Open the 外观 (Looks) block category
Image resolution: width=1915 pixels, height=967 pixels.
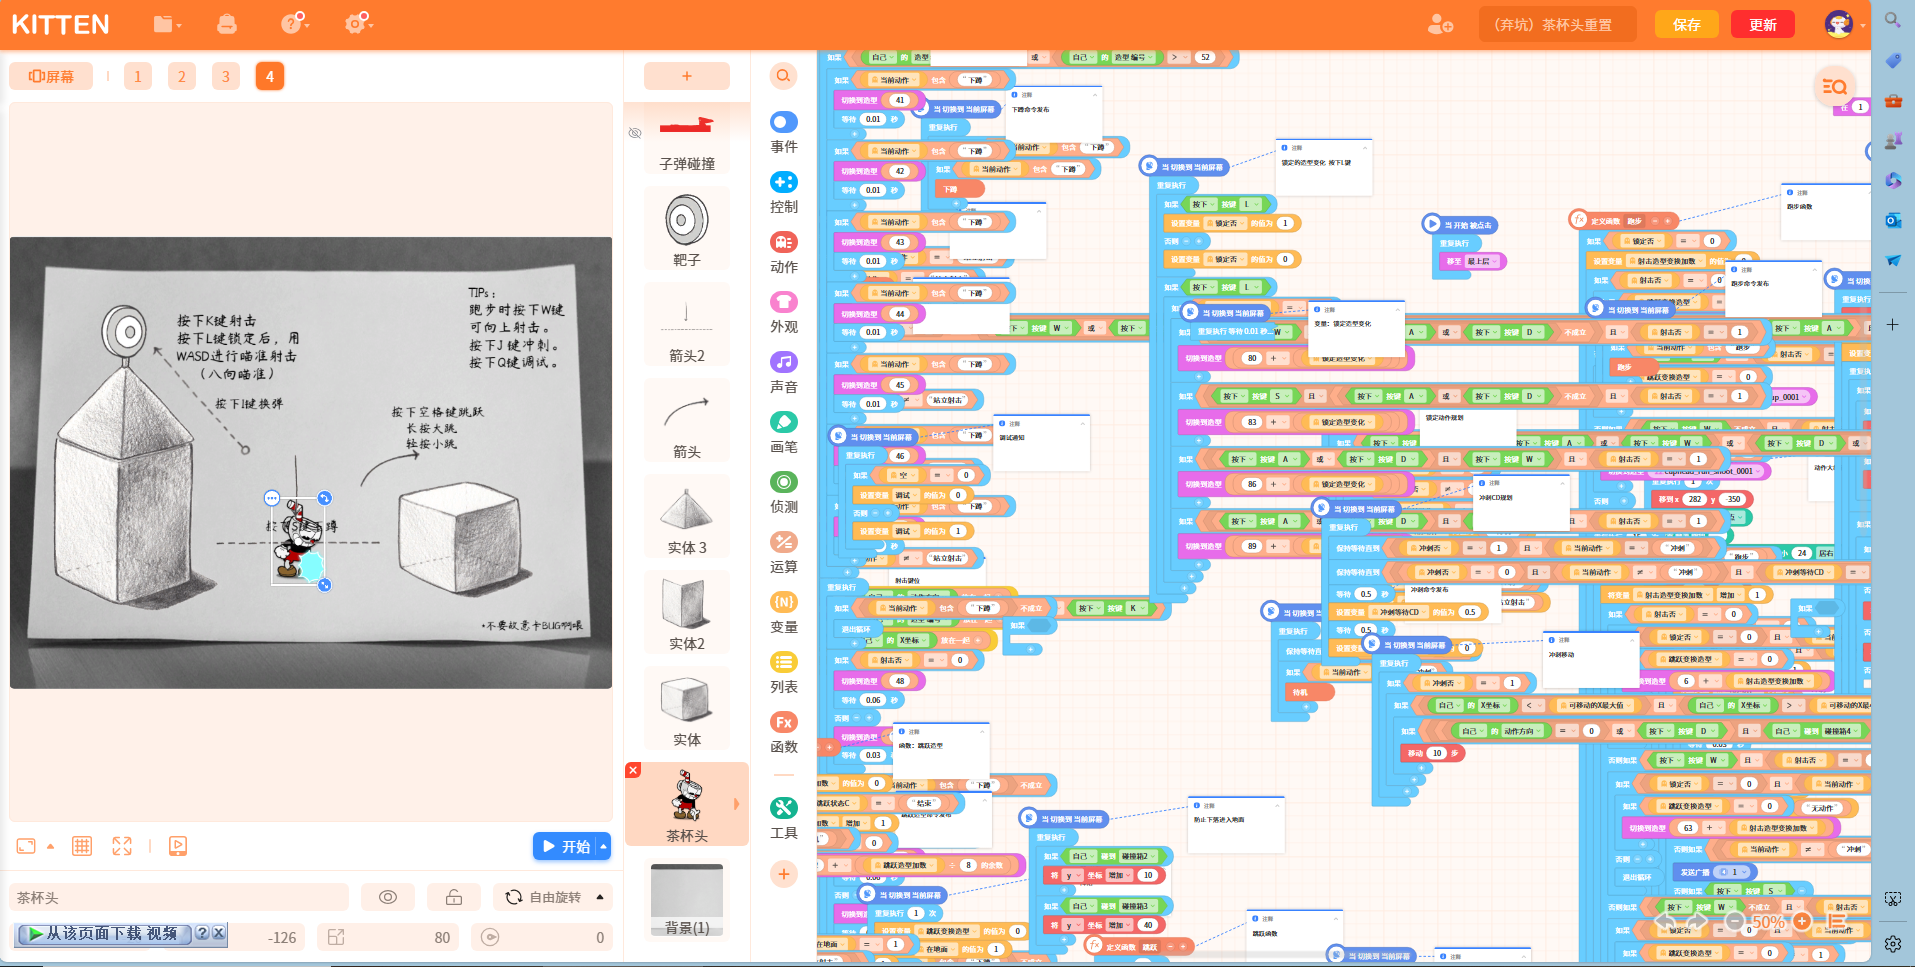784,313
